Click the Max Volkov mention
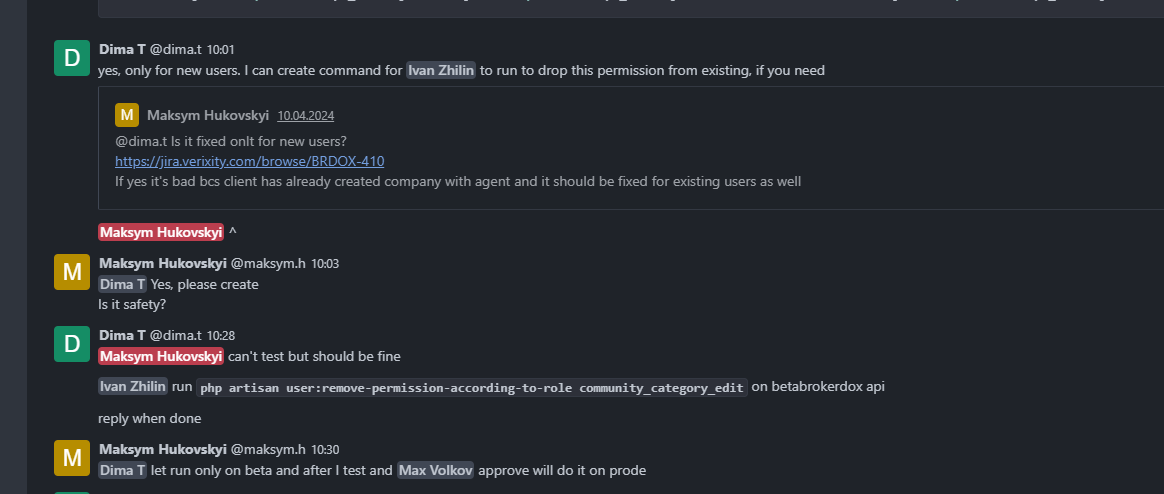This screenshot has width=1164, height=494. pyautogui.click(x=436, y=470)
